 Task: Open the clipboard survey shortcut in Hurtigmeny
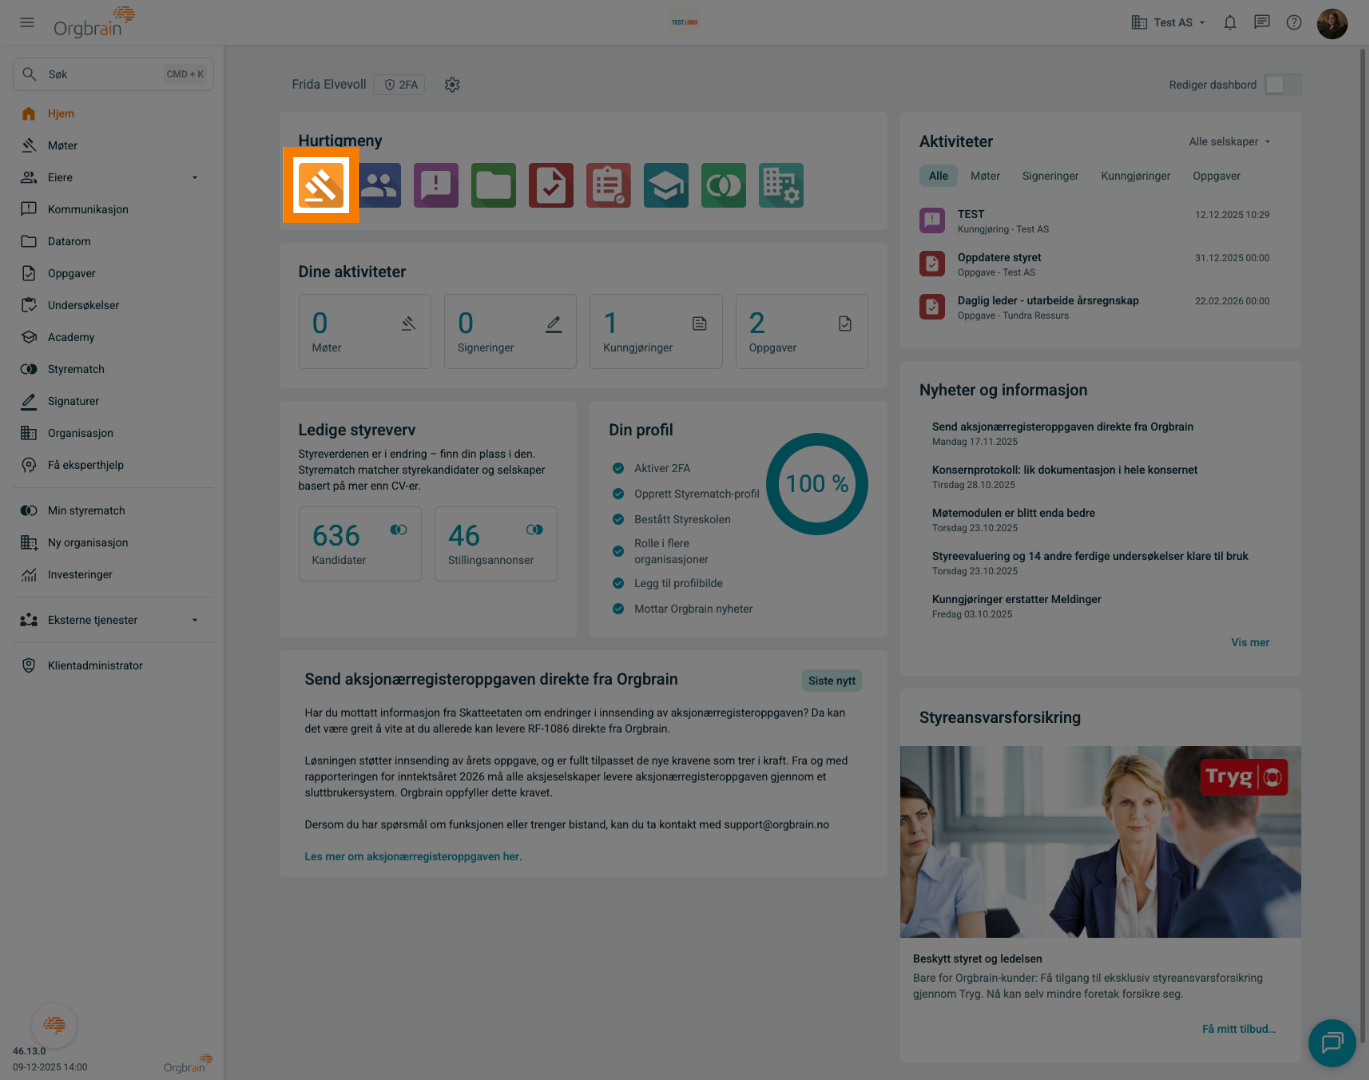609,186
